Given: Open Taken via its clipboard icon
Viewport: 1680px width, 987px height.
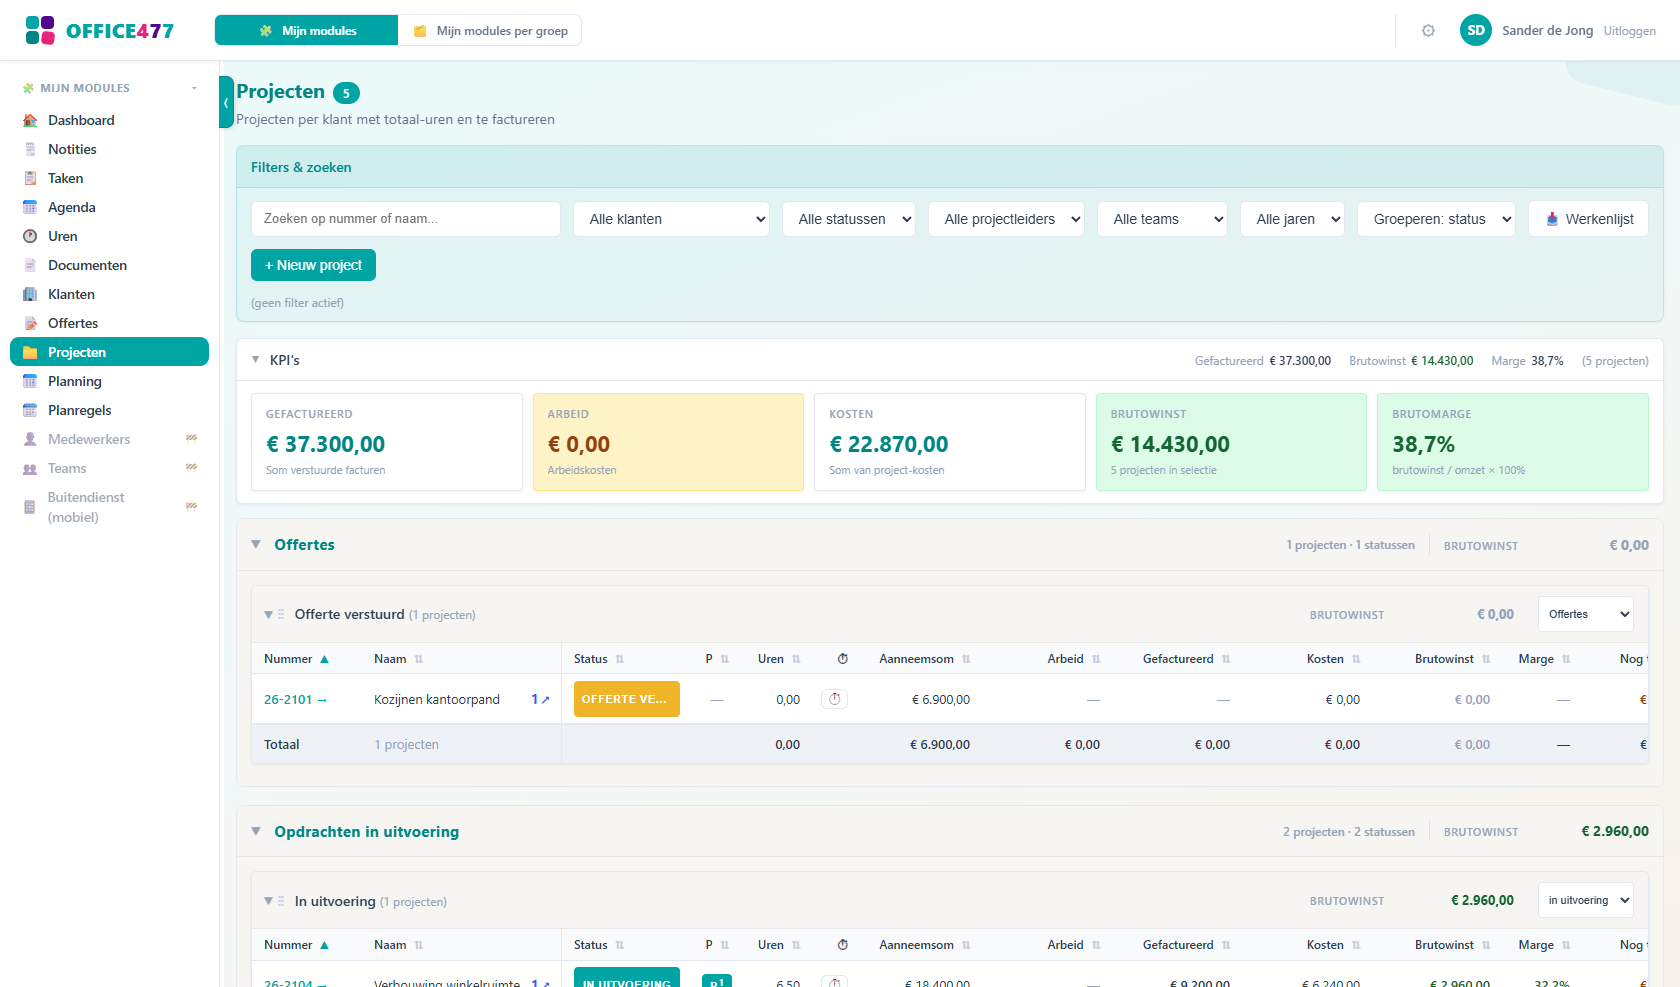Looking at the screenshot, I should [30, 178].
